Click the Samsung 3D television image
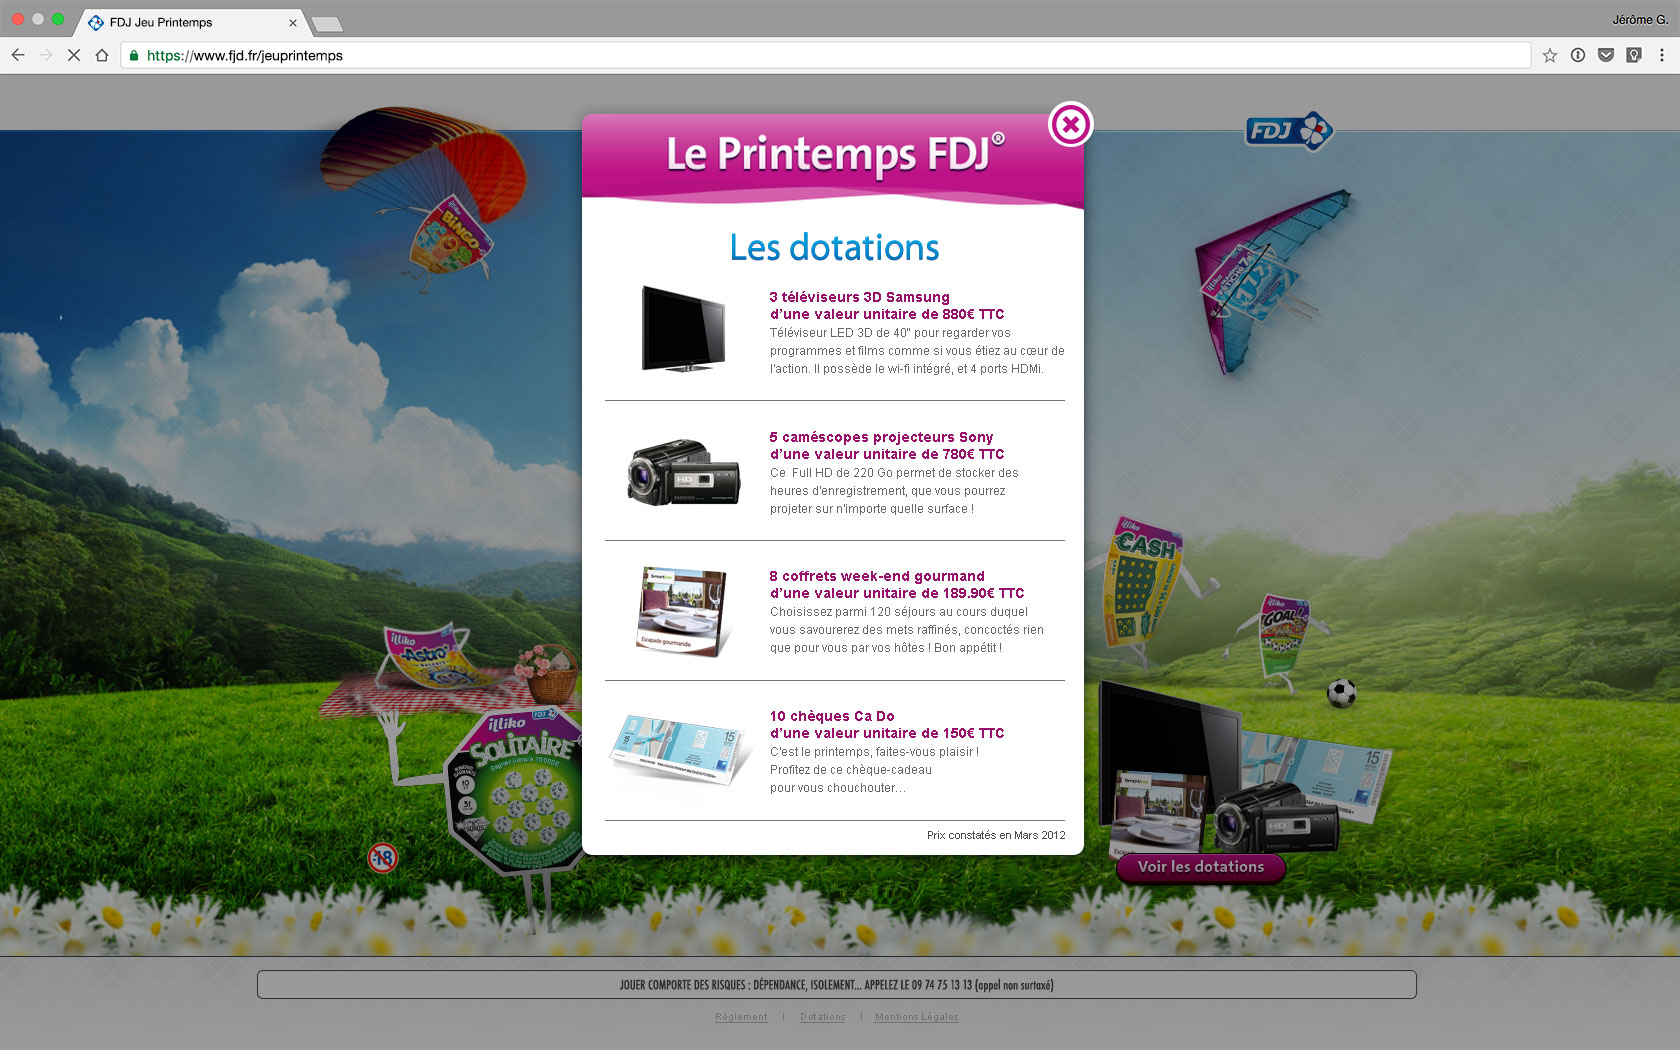 coord(684,329)
